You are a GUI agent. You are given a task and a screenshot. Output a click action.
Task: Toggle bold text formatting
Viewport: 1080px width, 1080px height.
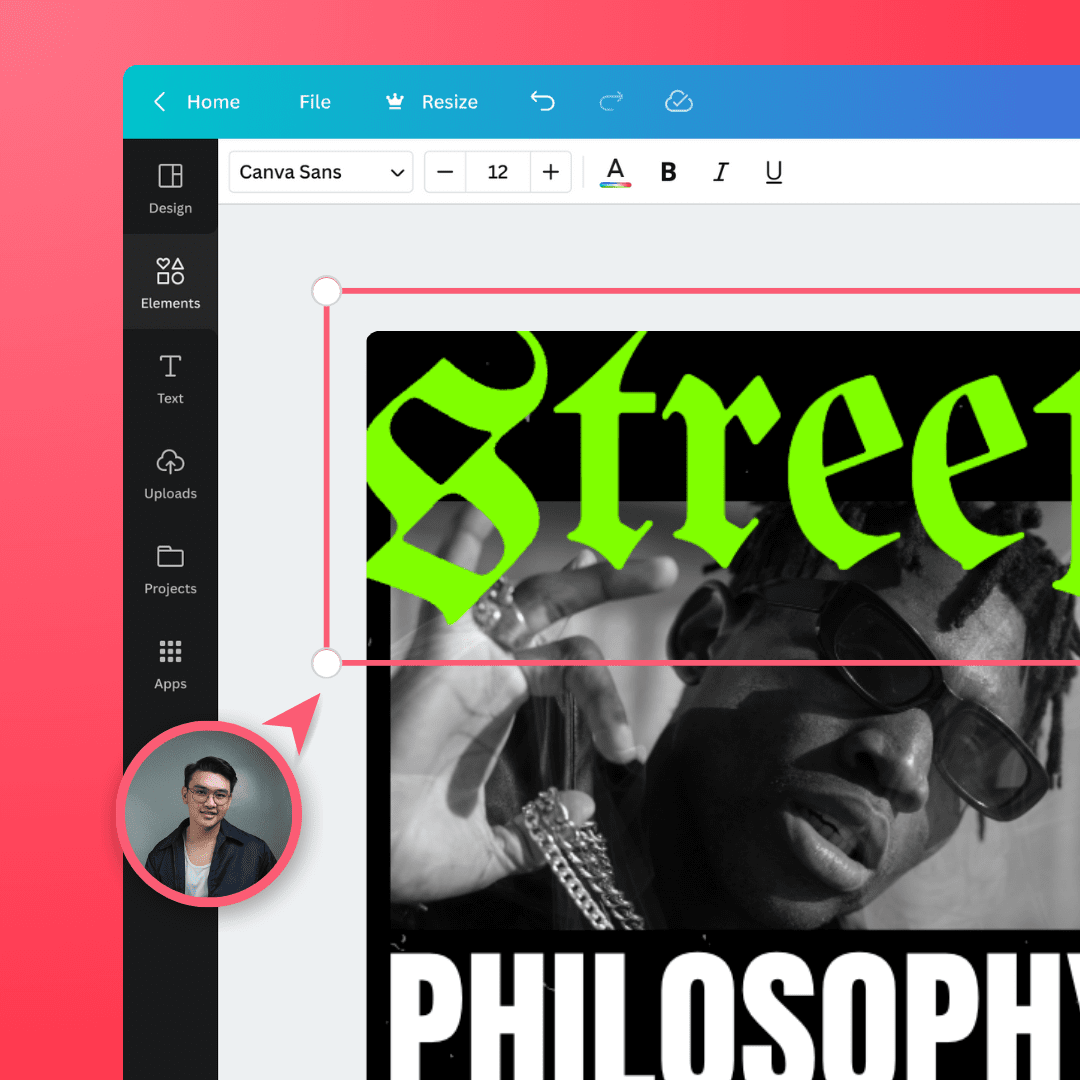669,172
